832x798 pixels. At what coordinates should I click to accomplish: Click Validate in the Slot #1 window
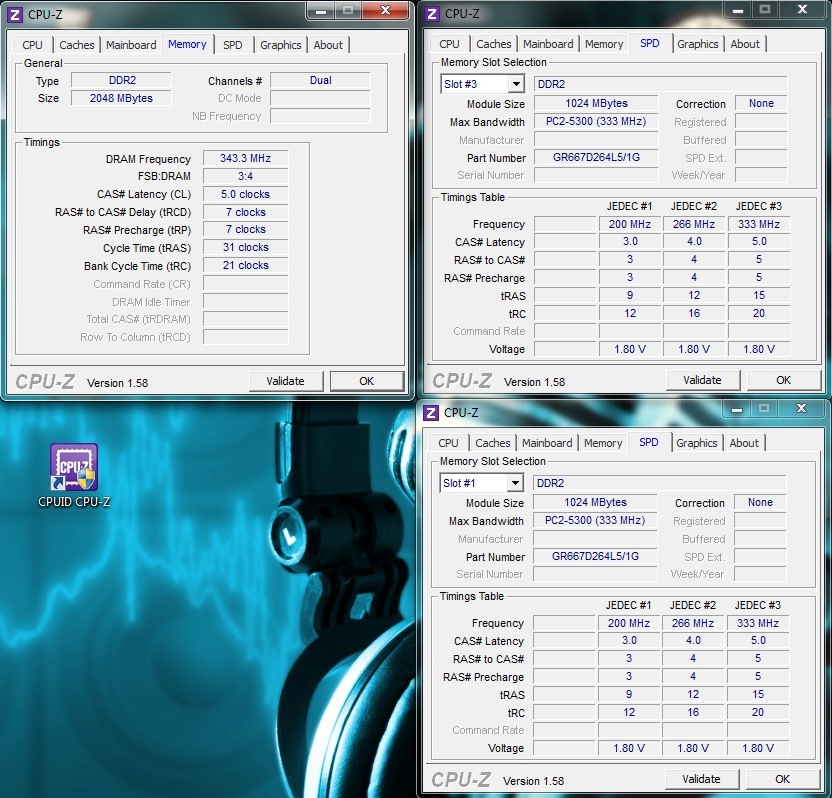701,779
